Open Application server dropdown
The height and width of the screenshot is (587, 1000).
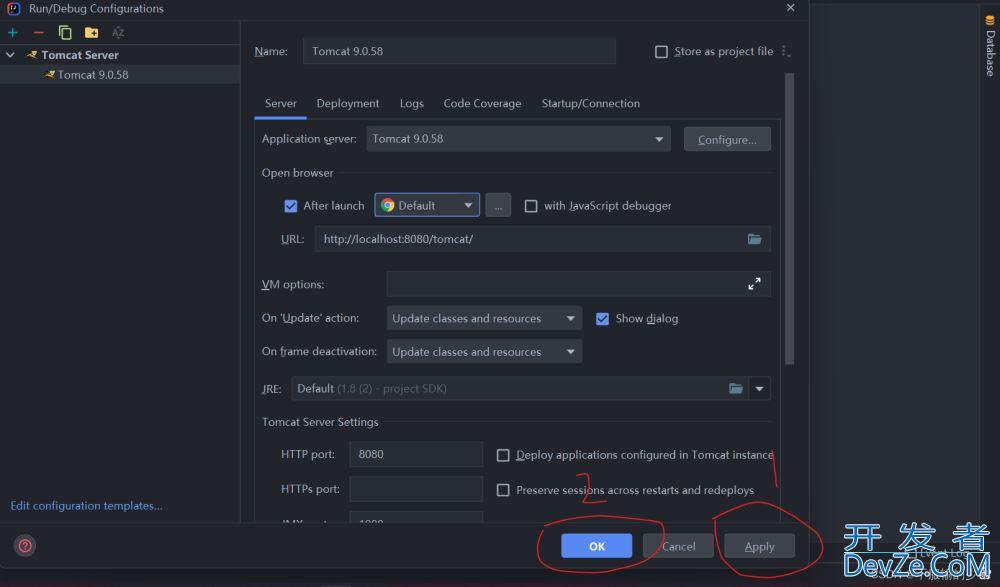click(x=518, y=139)
